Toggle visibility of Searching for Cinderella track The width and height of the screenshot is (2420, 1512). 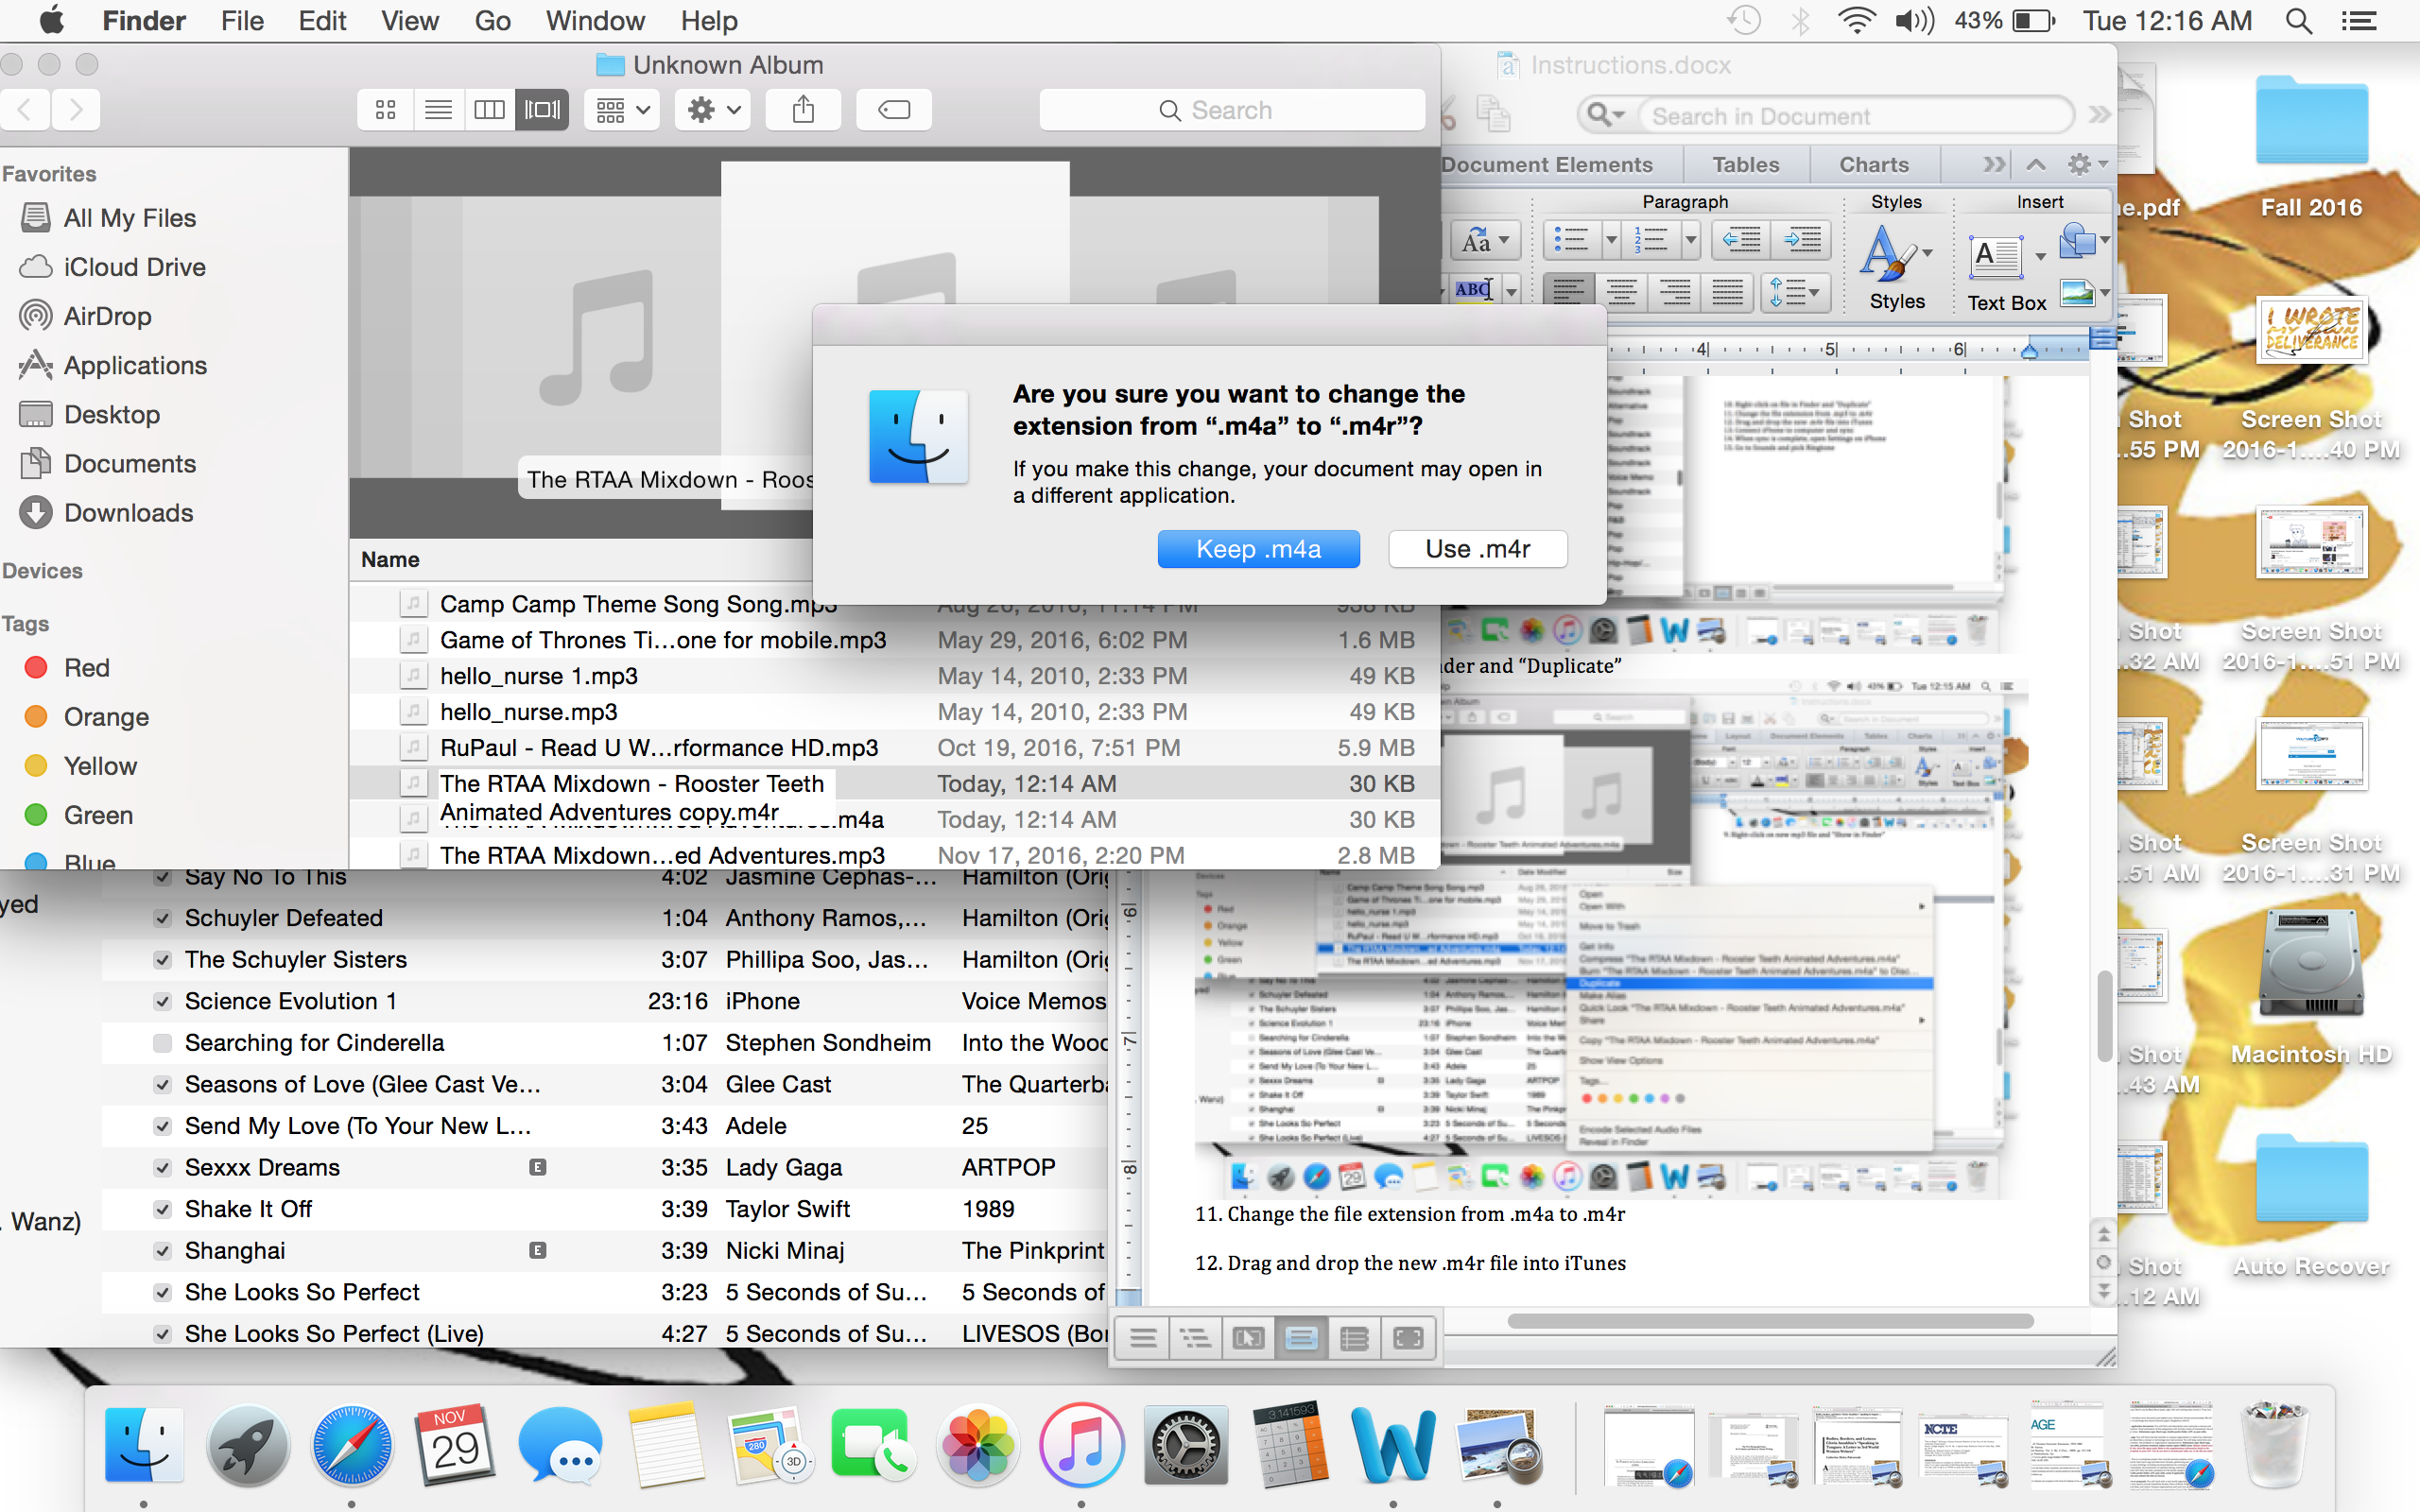(159, 1041)
